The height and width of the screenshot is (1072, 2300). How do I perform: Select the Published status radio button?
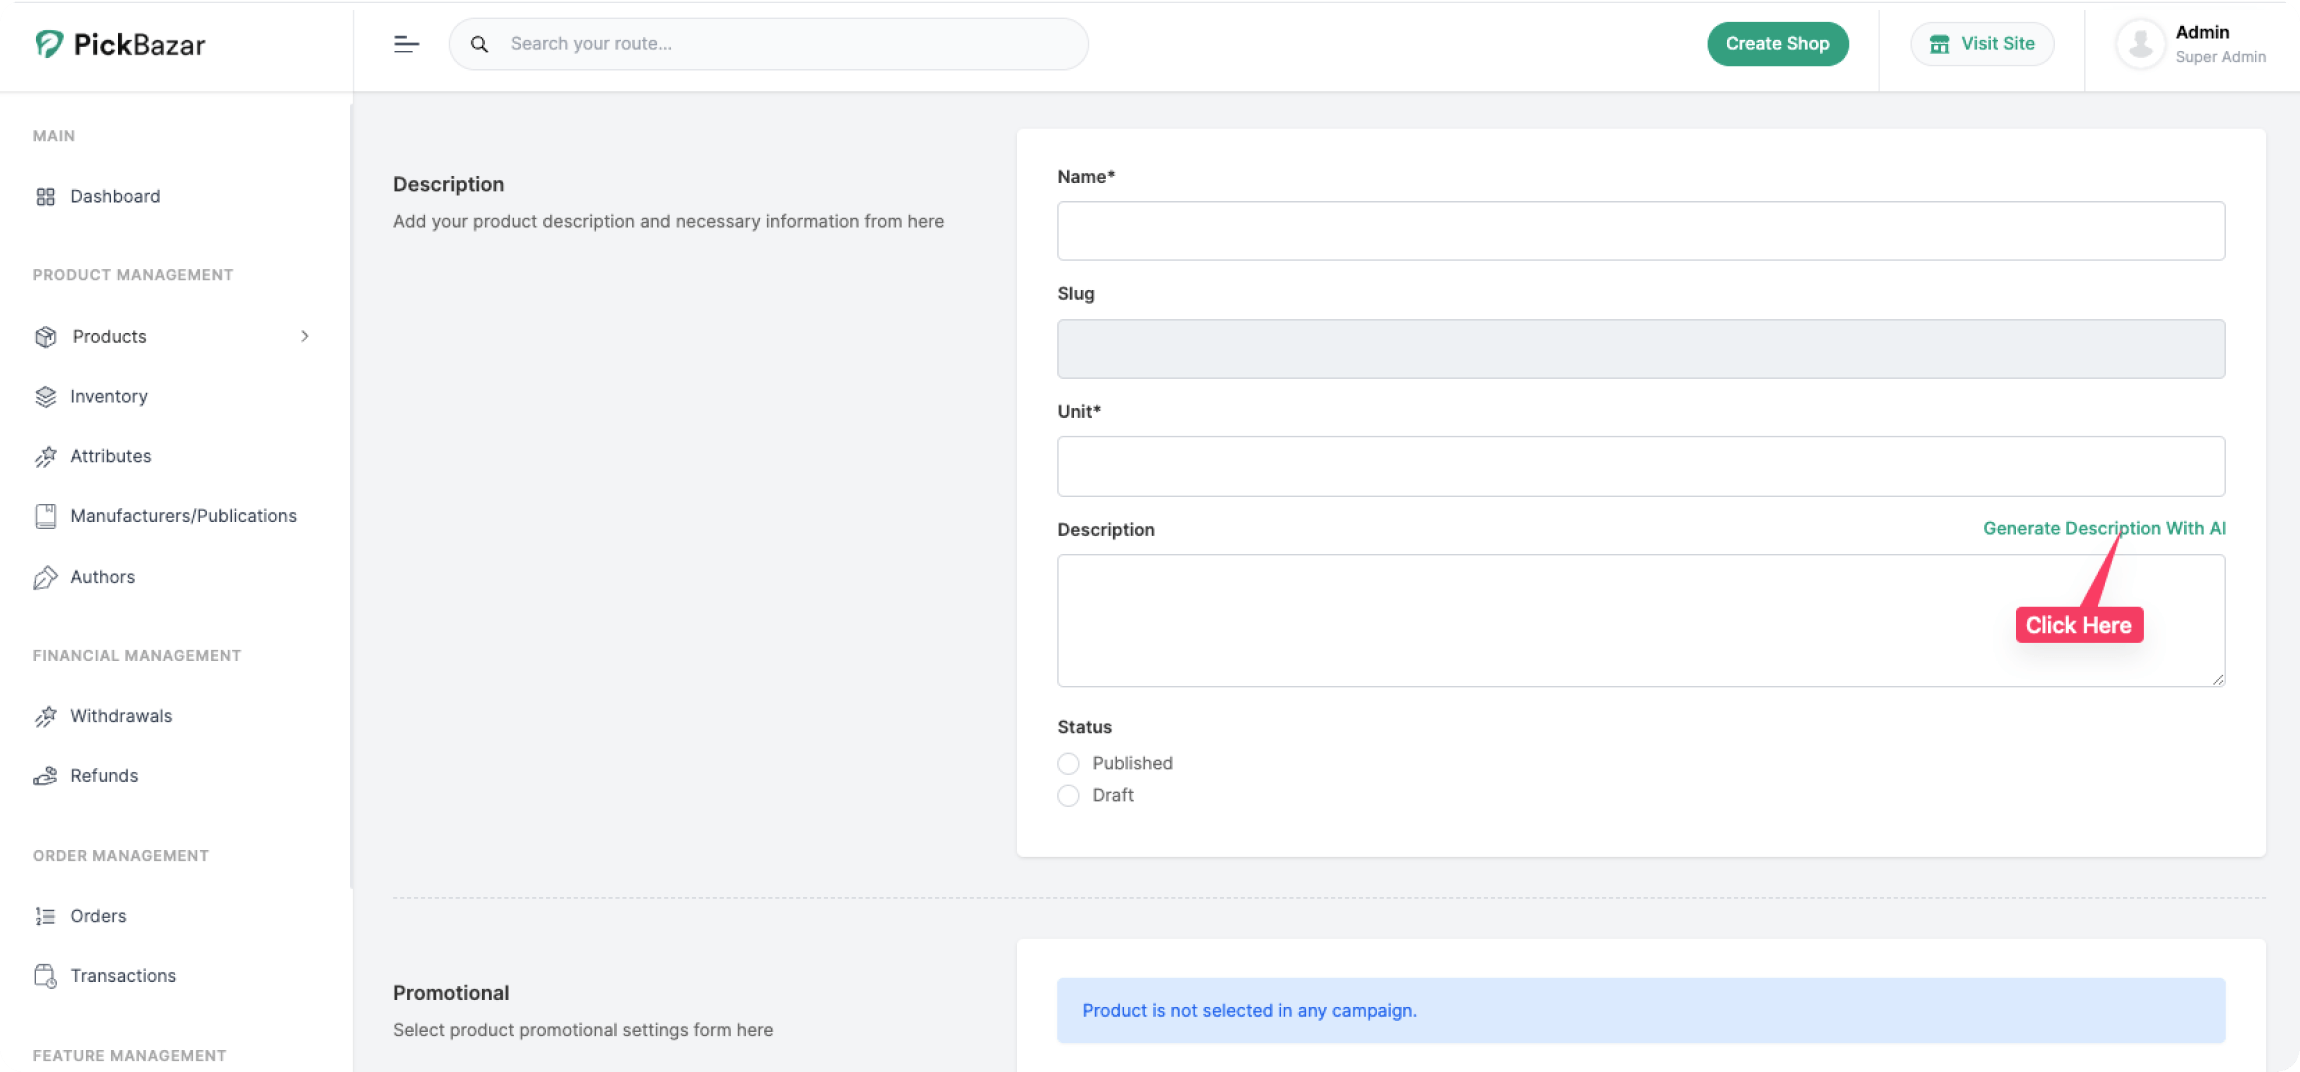click(x=1068, y=764)
